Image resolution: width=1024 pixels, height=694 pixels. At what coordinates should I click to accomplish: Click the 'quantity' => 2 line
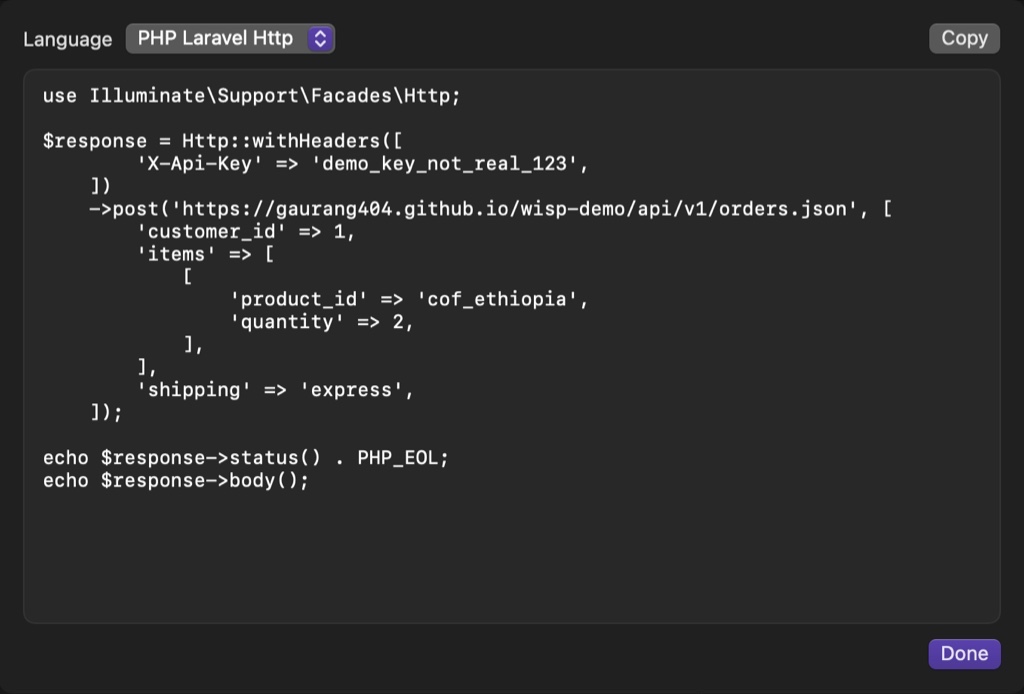click(x=321, y=322)
